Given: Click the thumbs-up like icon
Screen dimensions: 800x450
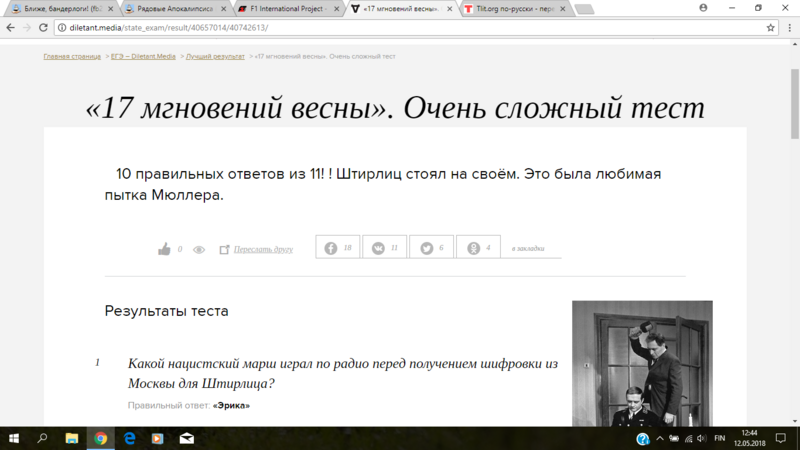Looking at the screenshot, I should pyautogui.click(x=164, y=249).
